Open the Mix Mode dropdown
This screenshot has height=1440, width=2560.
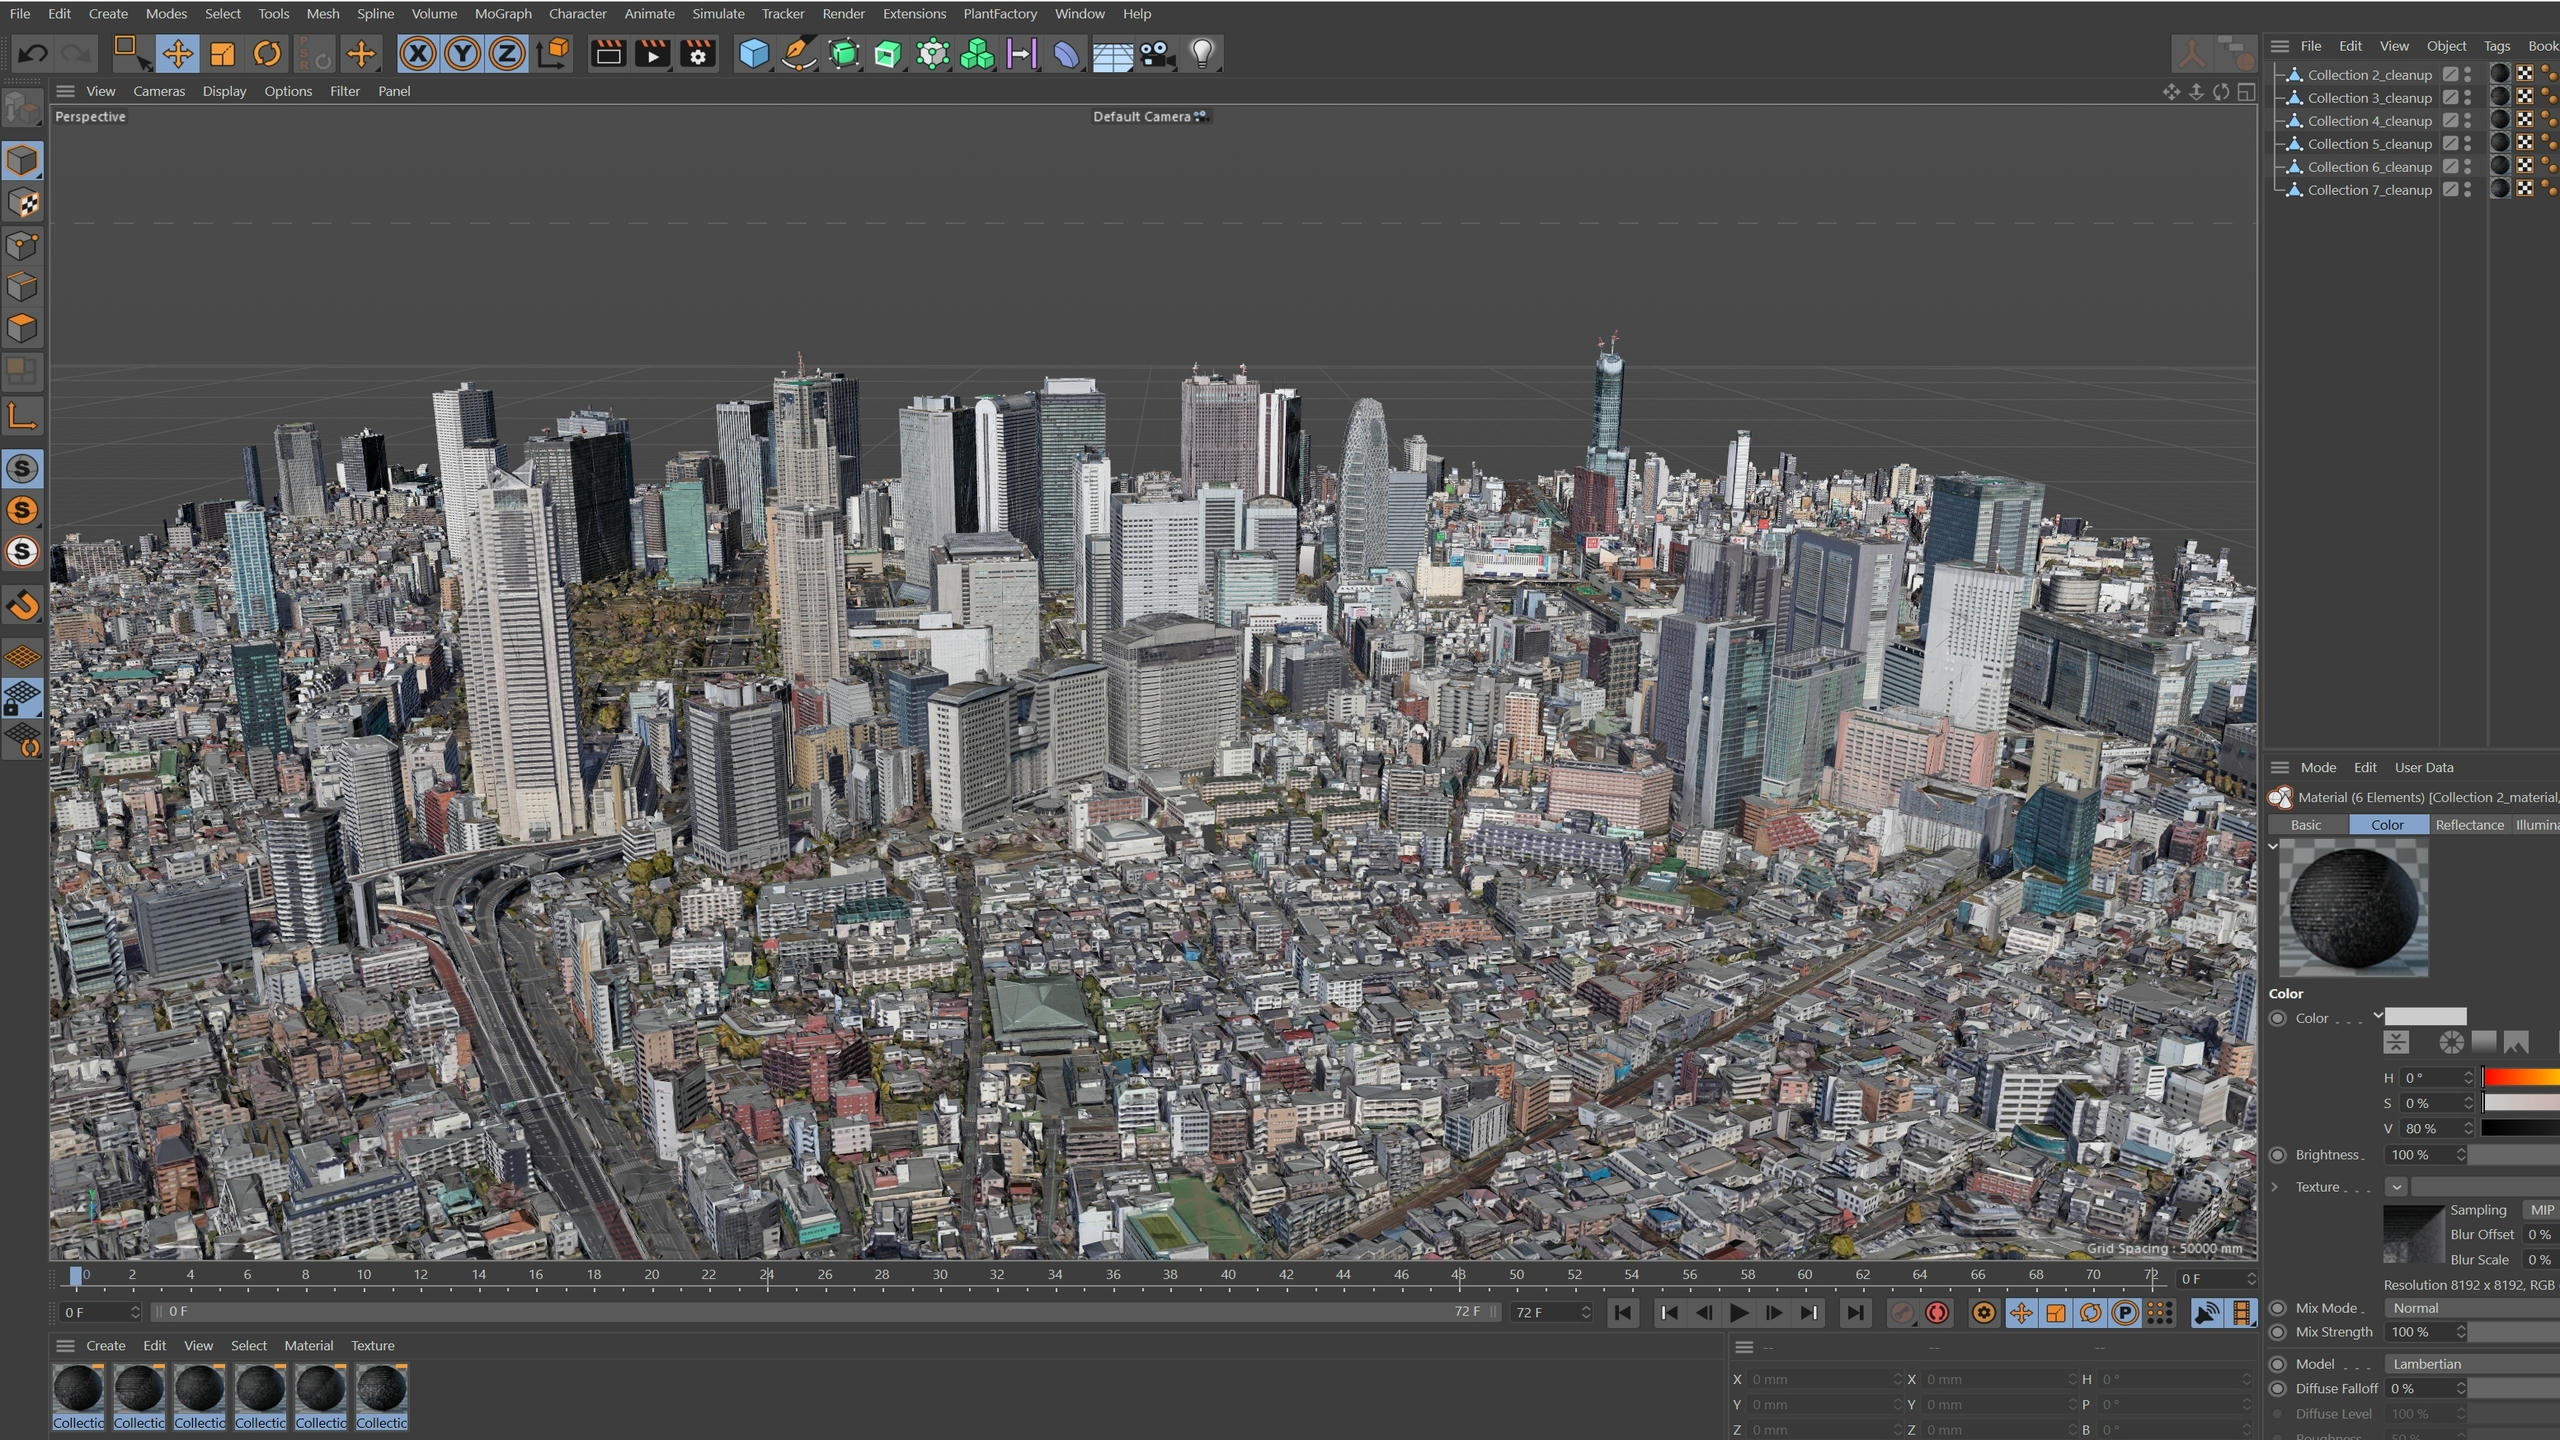2472,1308
